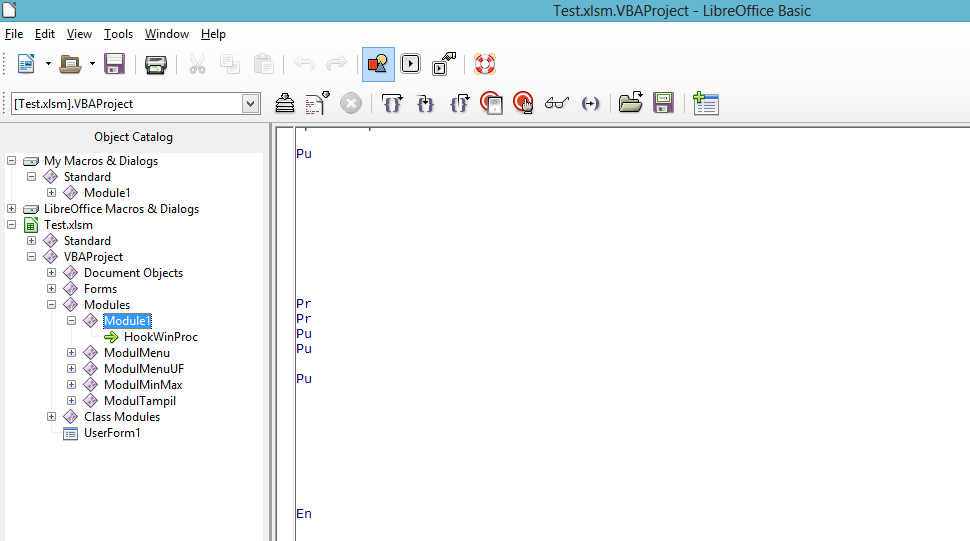Click the Step Out icon
This screenshot has height=541, width=970.
pos(459,103)
